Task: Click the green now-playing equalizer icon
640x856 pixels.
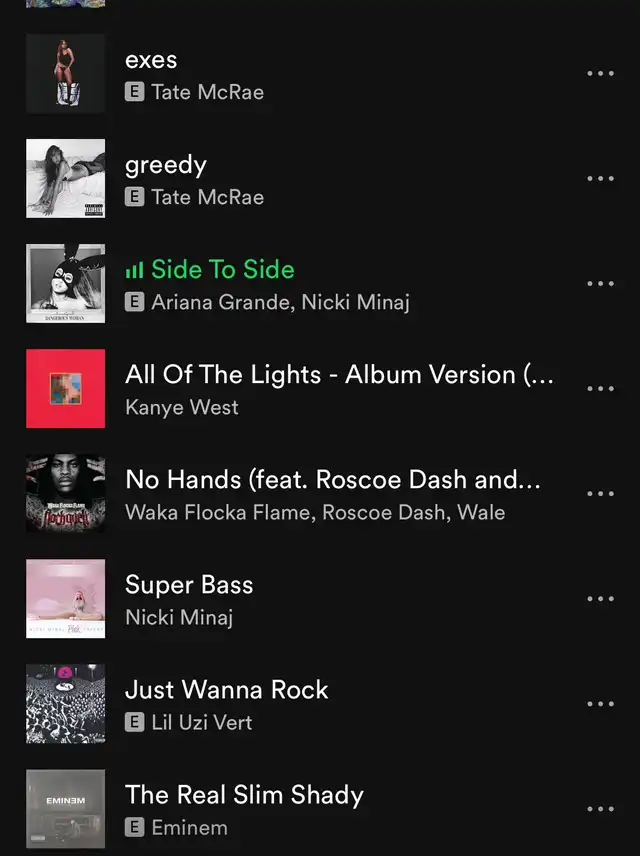Action: (134, 270)
